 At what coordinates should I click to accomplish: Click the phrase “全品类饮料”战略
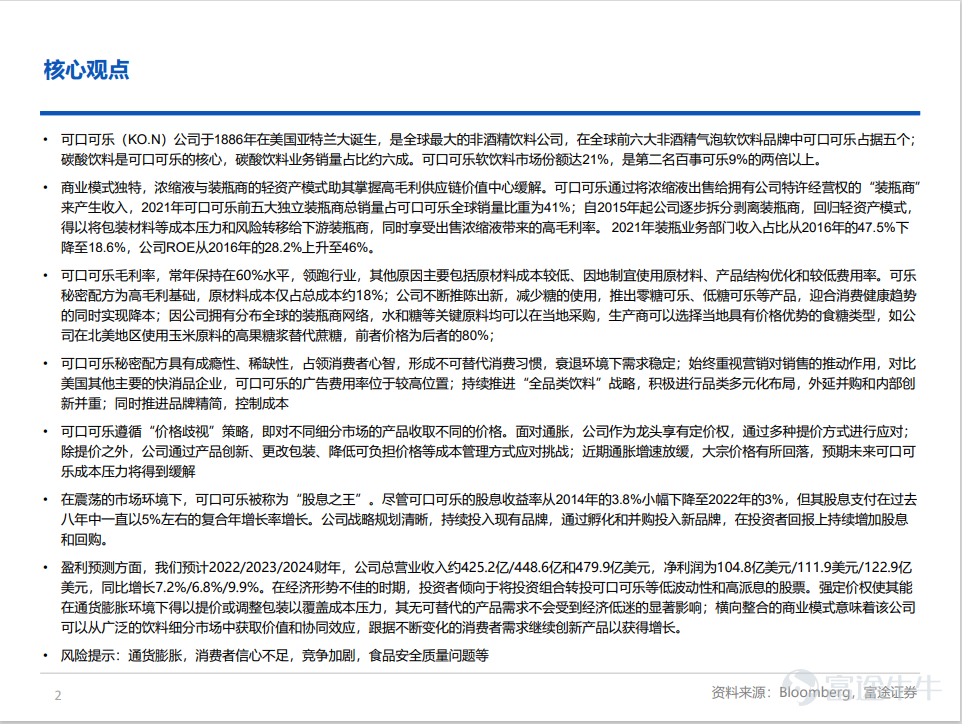tap(579, 383)
